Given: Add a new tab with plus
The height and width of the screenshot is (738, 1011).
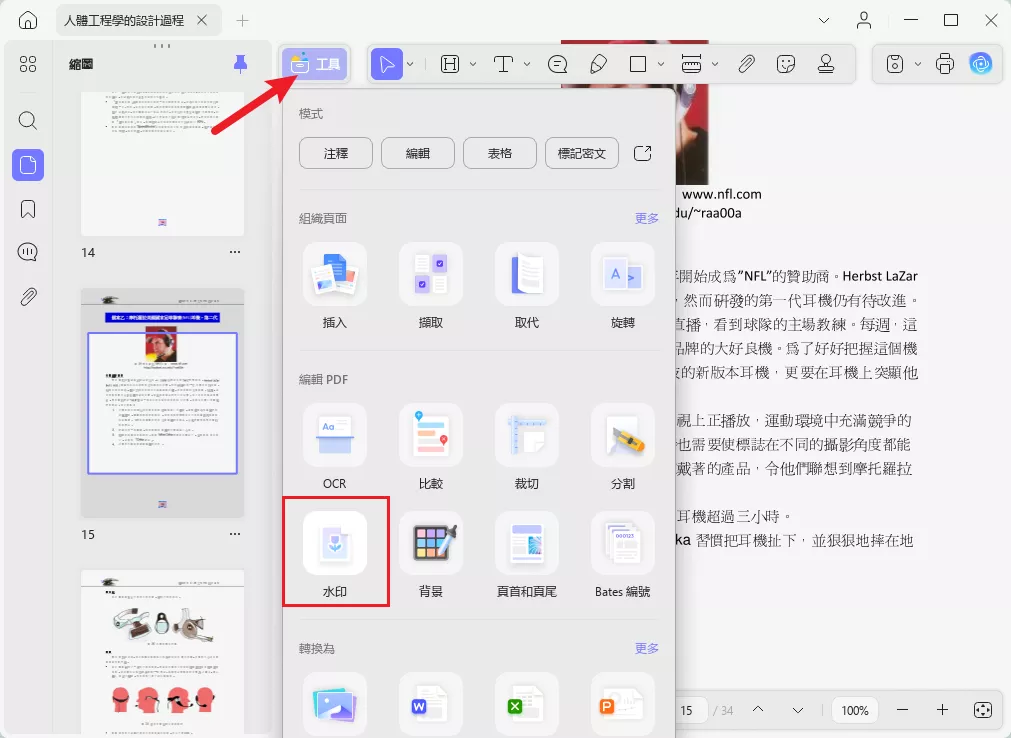Looking at the screenshot, I should tap(242, 21).
